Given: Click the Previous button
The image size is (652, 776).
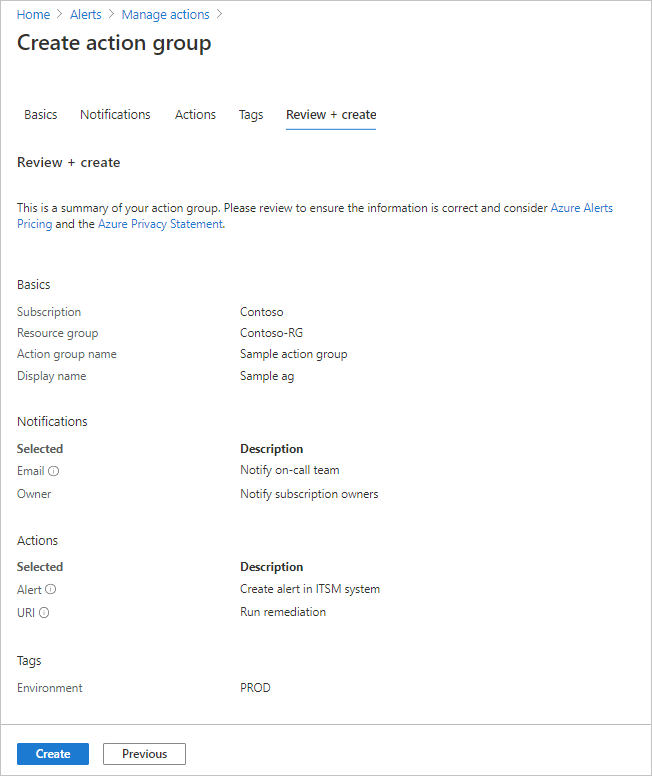Looking at the screenshot, I should pyautogui.click(x=144, y=754).
